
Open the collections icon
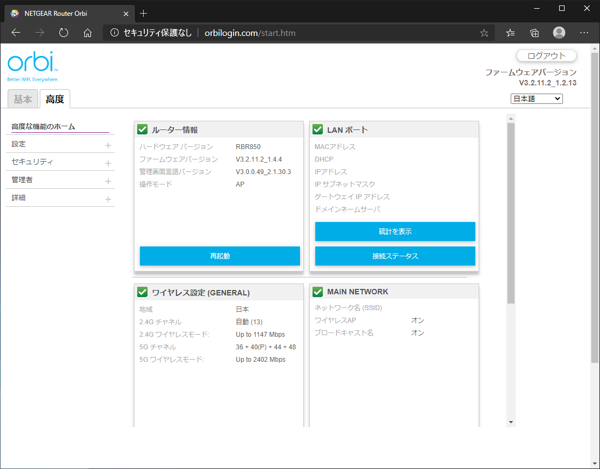(535, 33)
